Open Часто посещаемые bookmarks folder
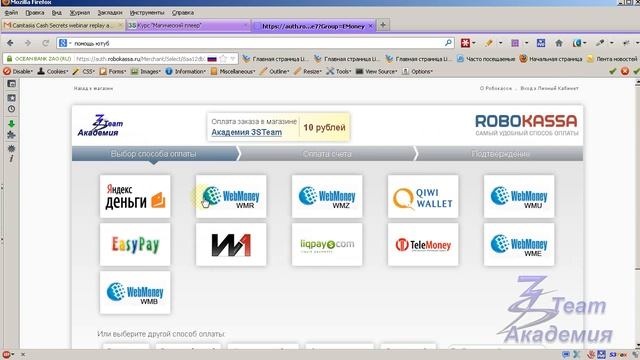This screenshot has height=360, width=640. point(486,59)
